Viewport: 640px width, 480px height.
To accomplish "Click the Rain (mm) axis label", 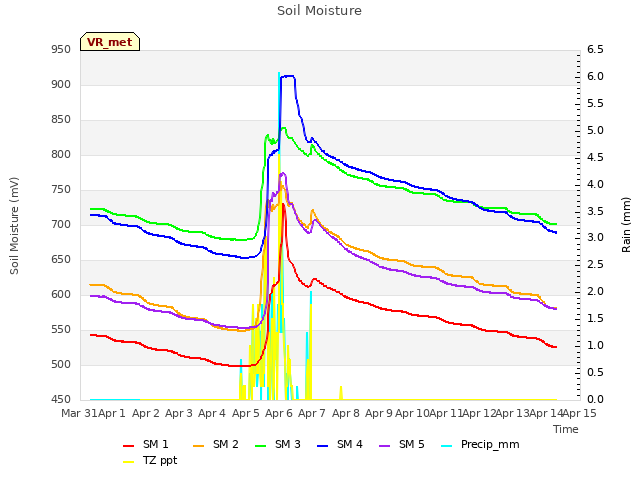I will (x=626, y=225).
